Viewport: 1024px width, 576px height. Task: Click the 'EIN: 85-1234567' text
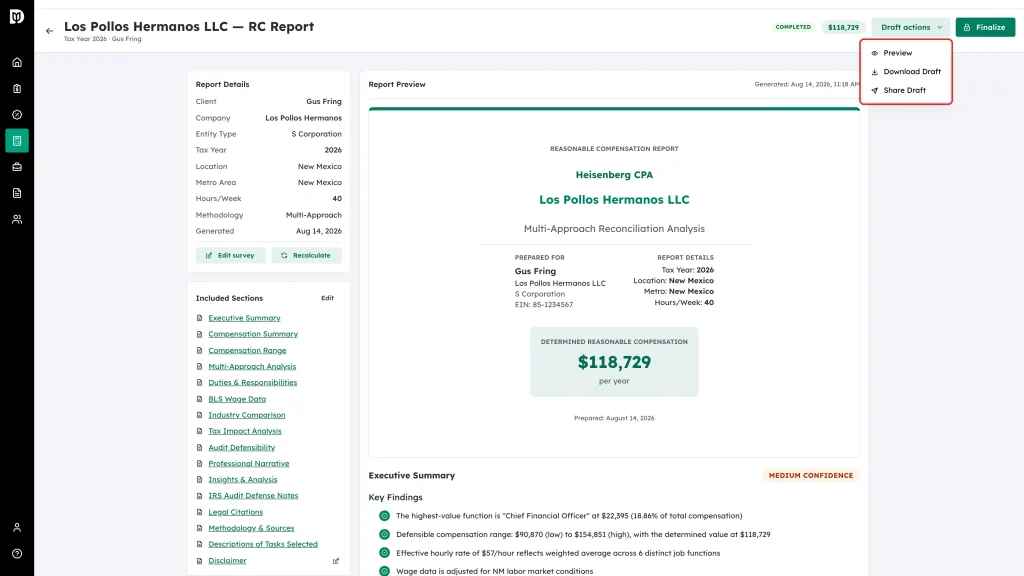544,305
